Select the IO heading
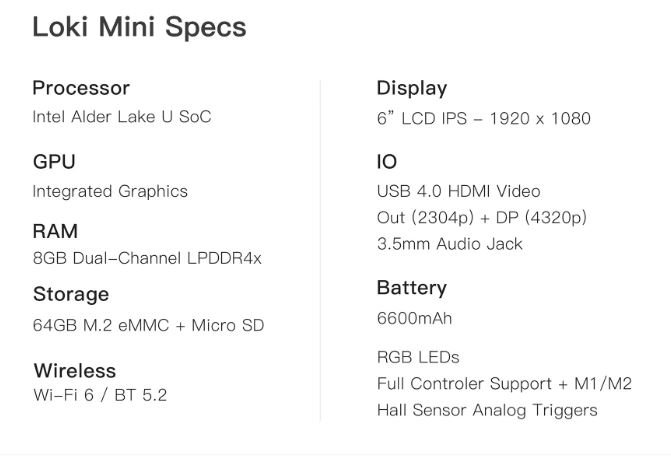This screenshot has width=671, height=473. coord(386,162)
